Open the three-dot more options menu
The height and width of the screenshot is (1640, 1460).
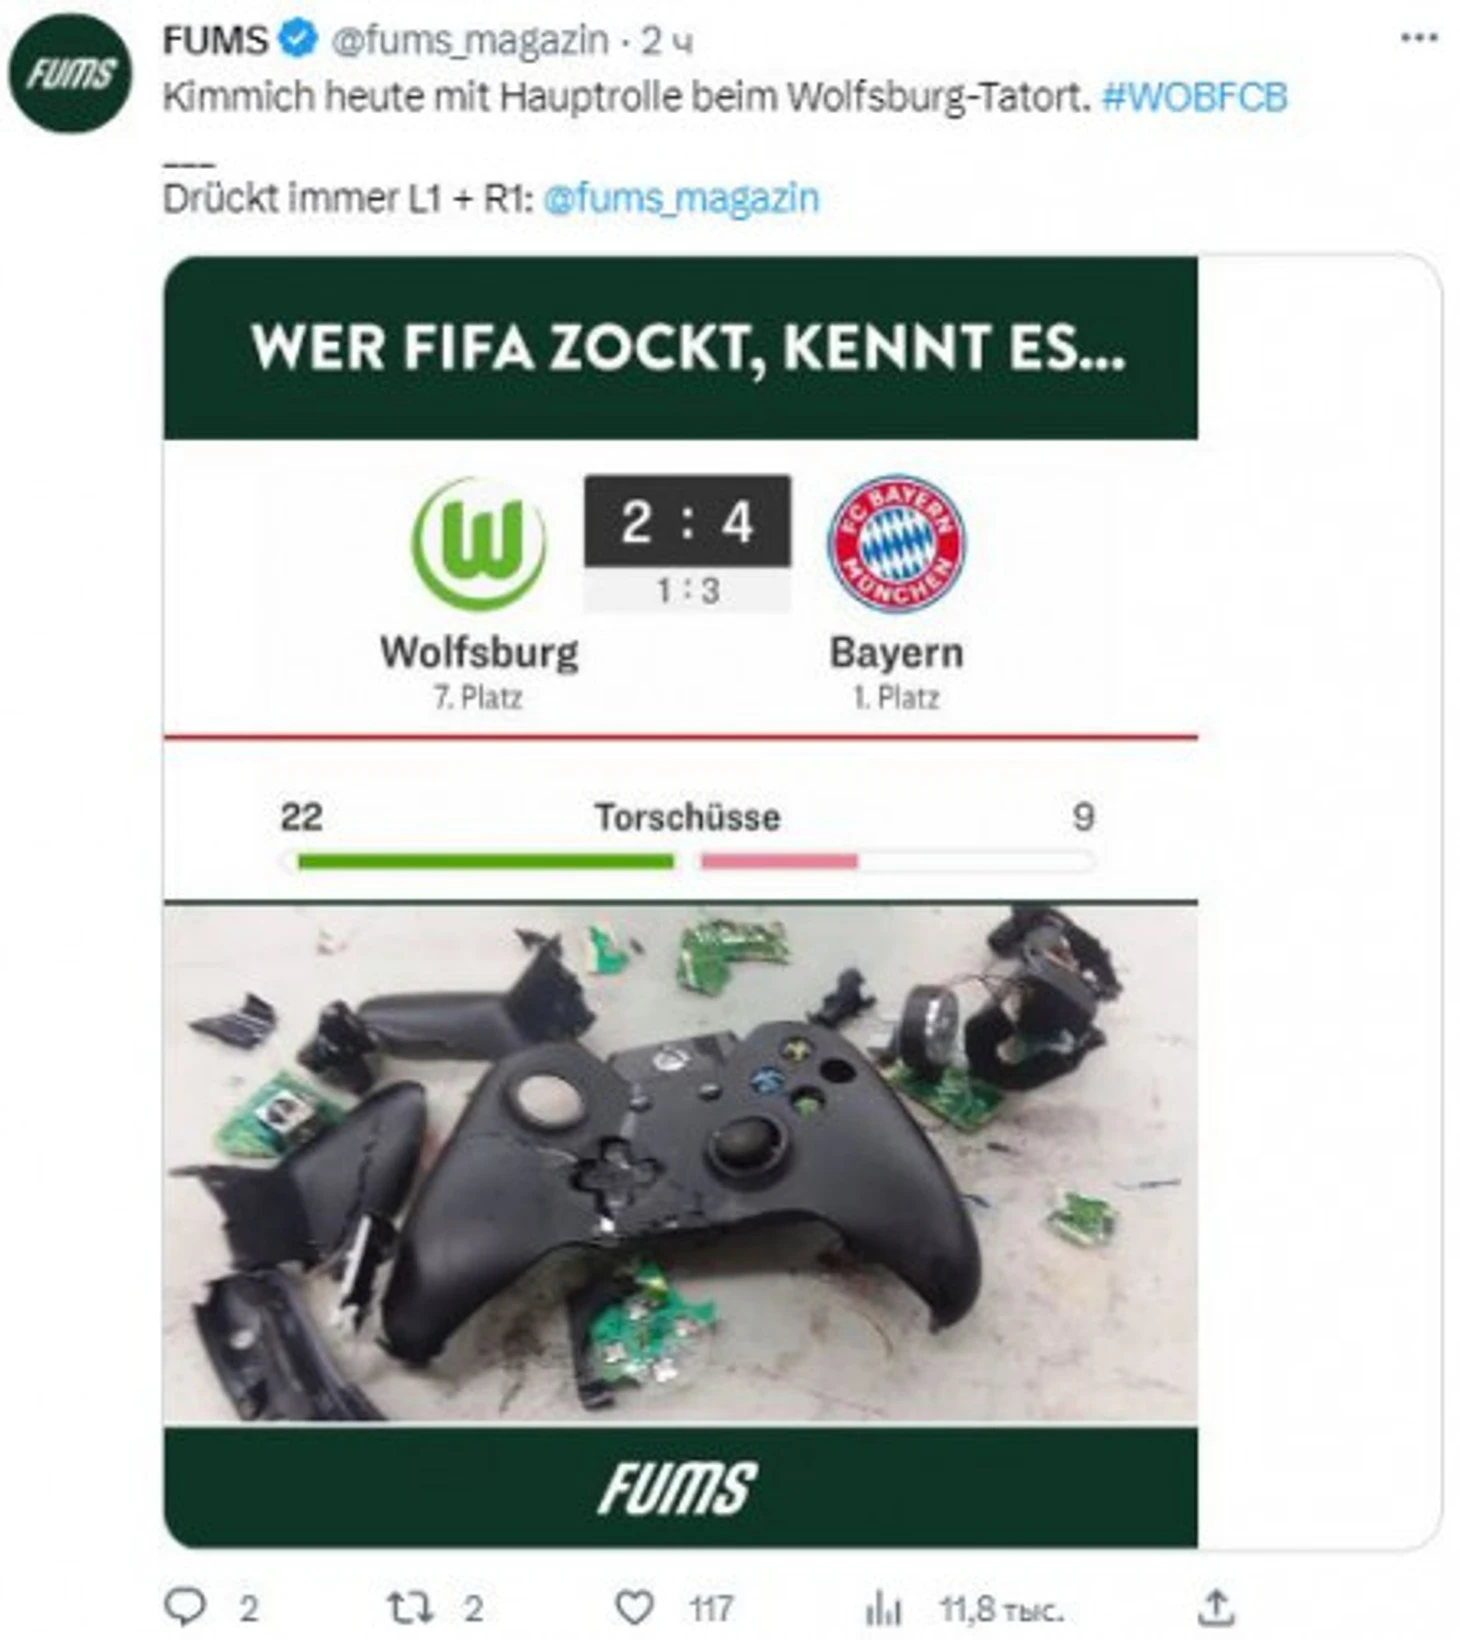pyautogui.click(x=1419, y=38)
